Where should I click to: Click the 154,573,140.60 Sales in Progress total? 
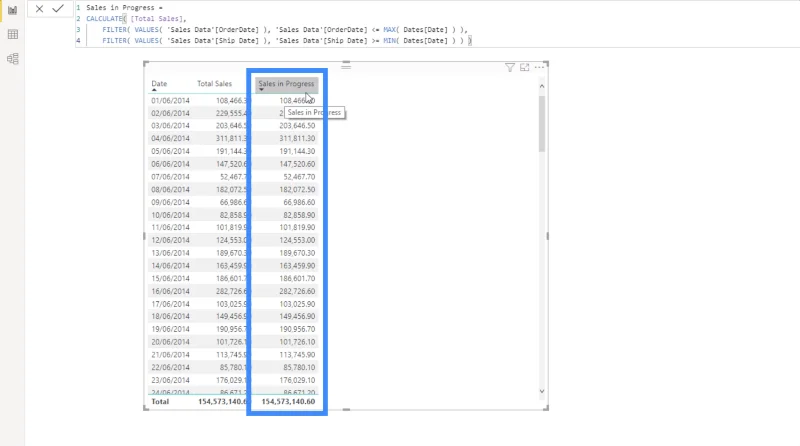tap(288, 402)
